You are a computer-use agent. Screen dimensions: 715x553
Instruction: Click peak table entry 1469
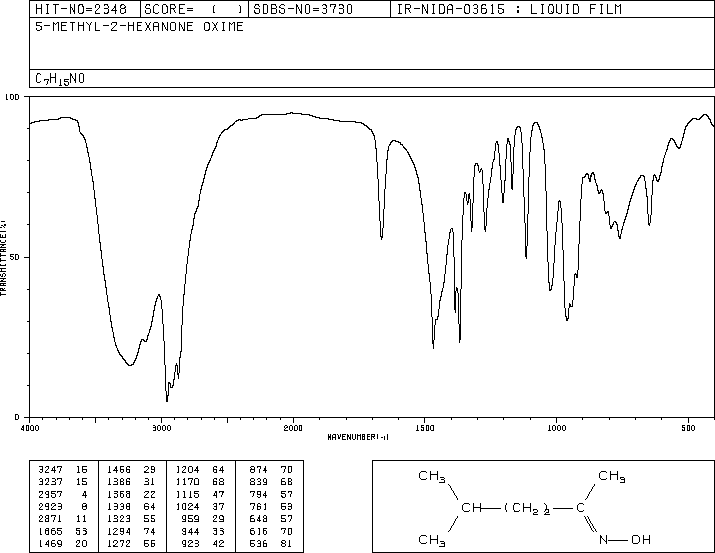[x=51, y=543]
